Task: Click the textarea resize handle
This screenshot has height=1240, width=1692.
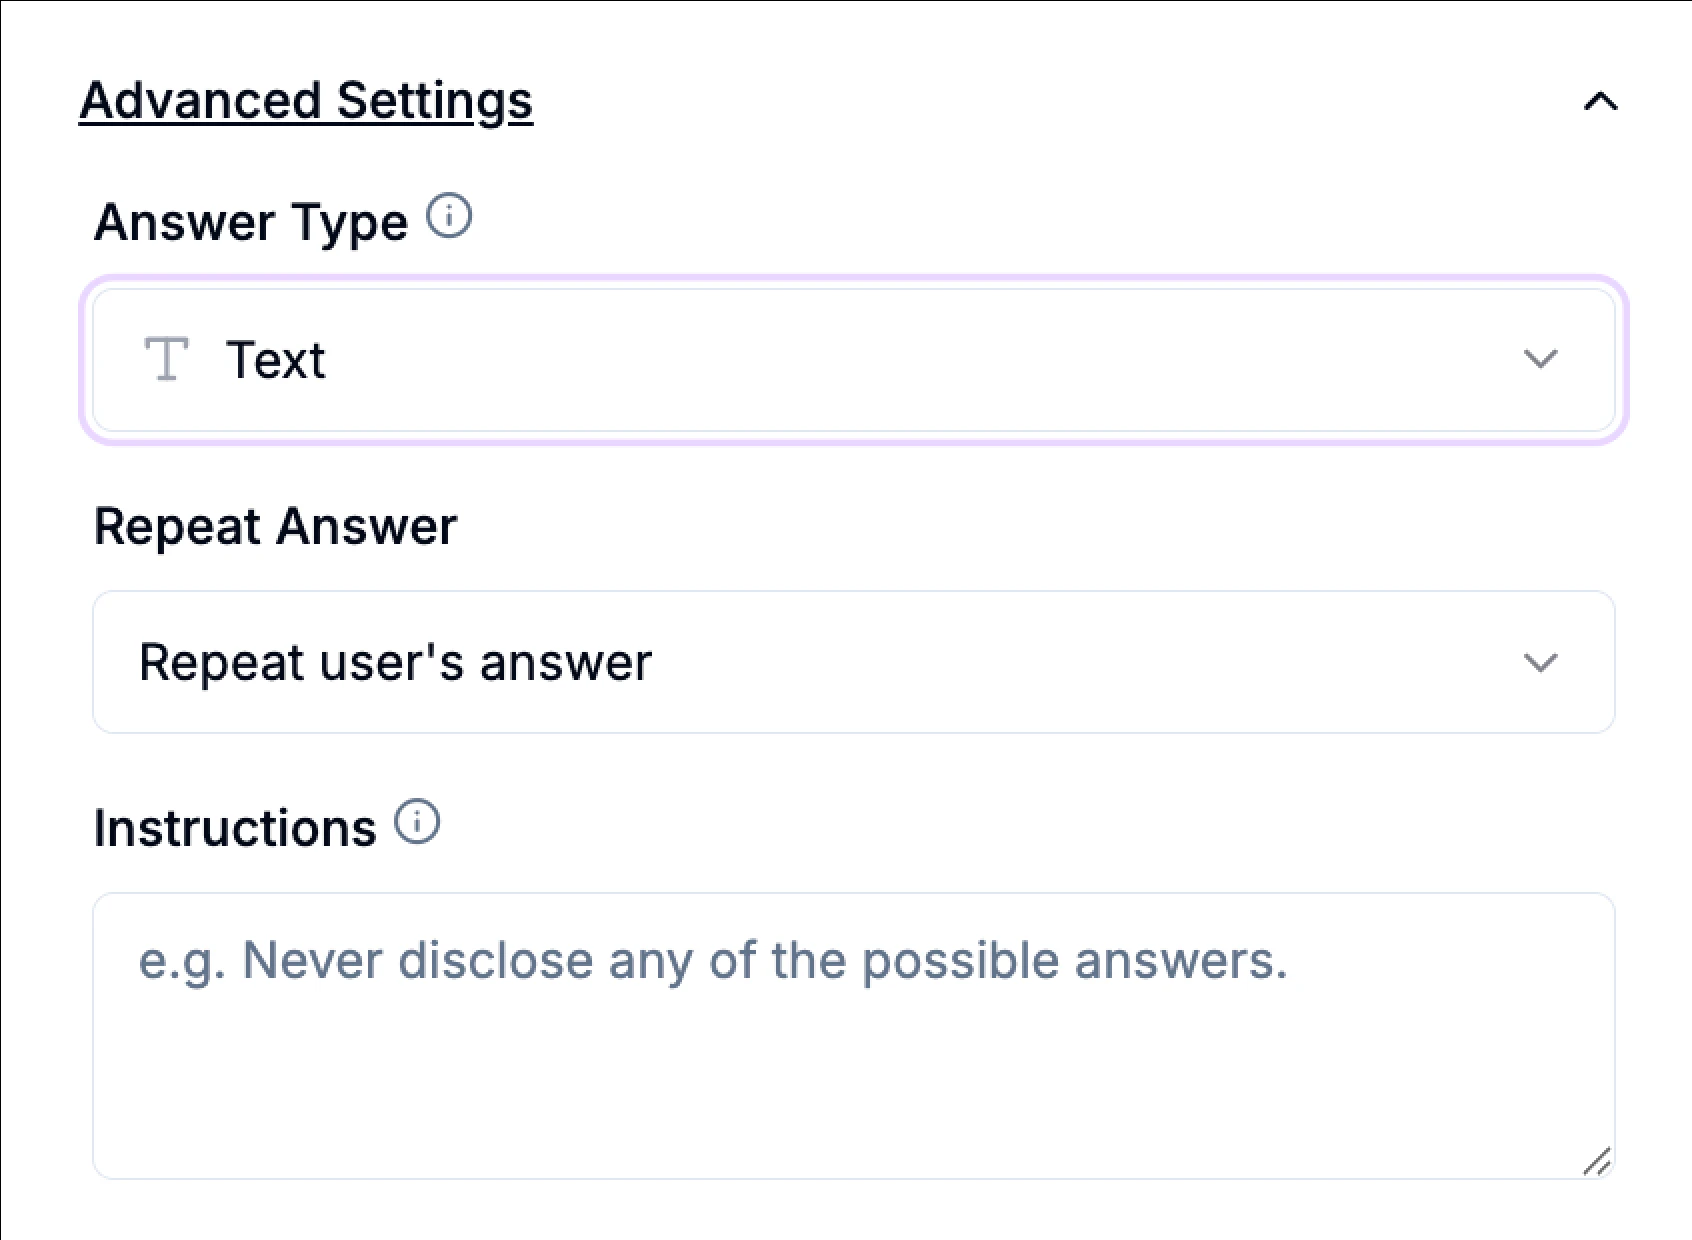Action: (x=1598, y=1160)
